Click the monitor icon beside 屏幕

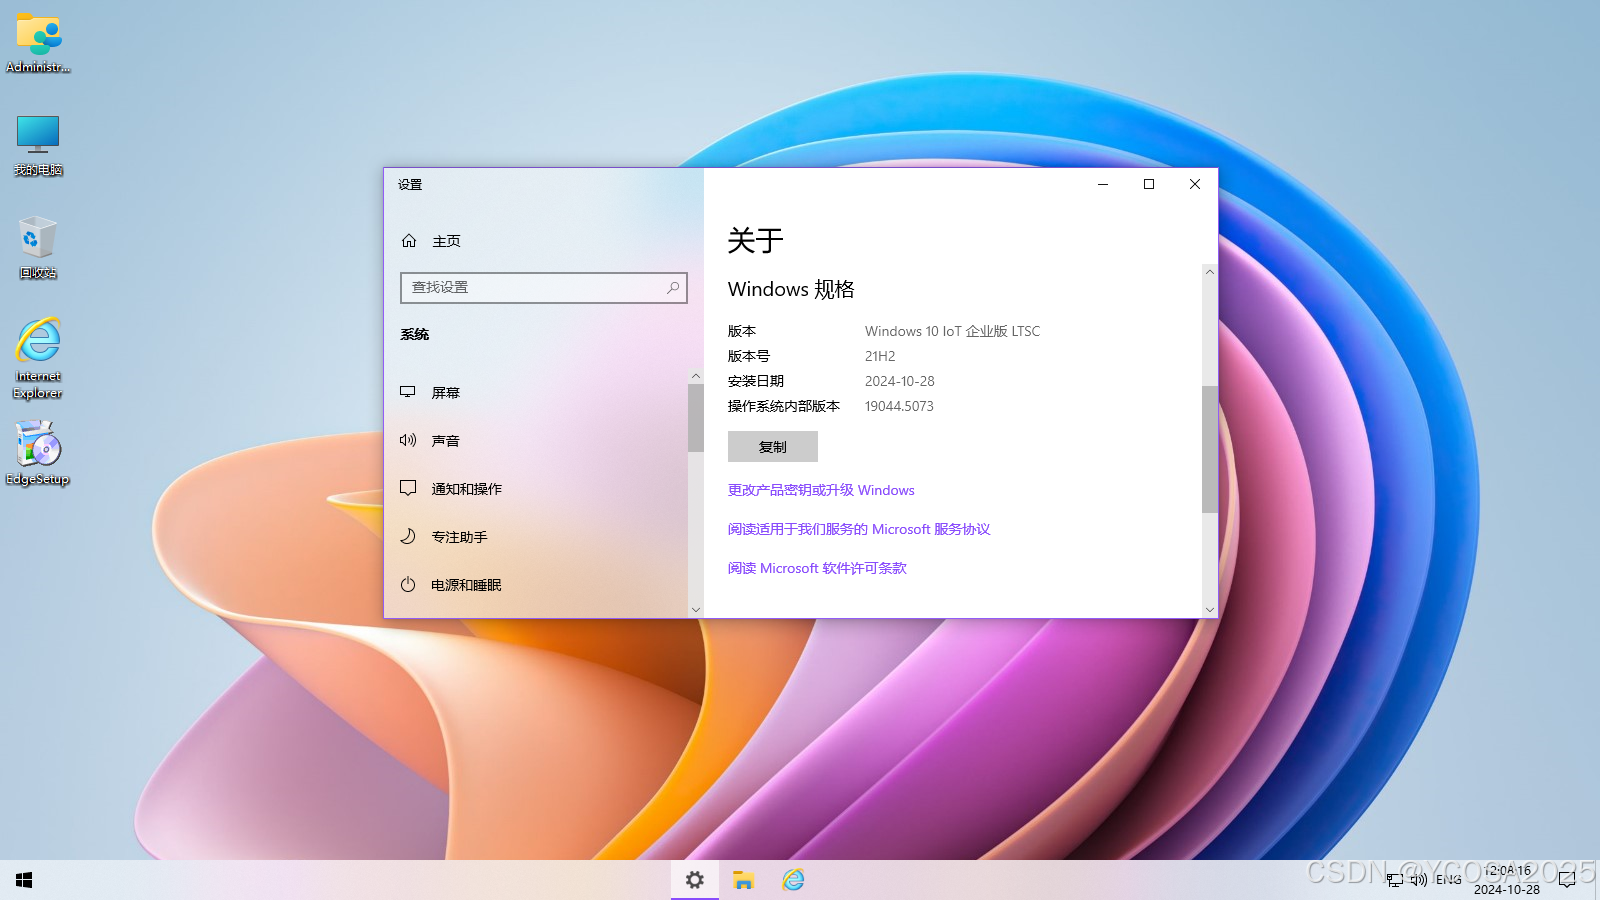pos(408,392)
